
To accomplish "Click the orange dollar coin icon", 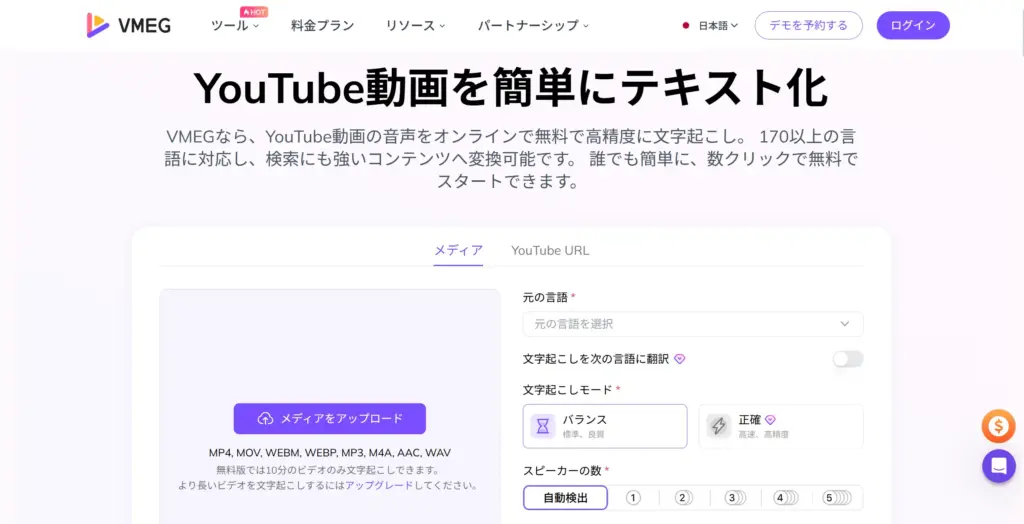I will 997,427.
